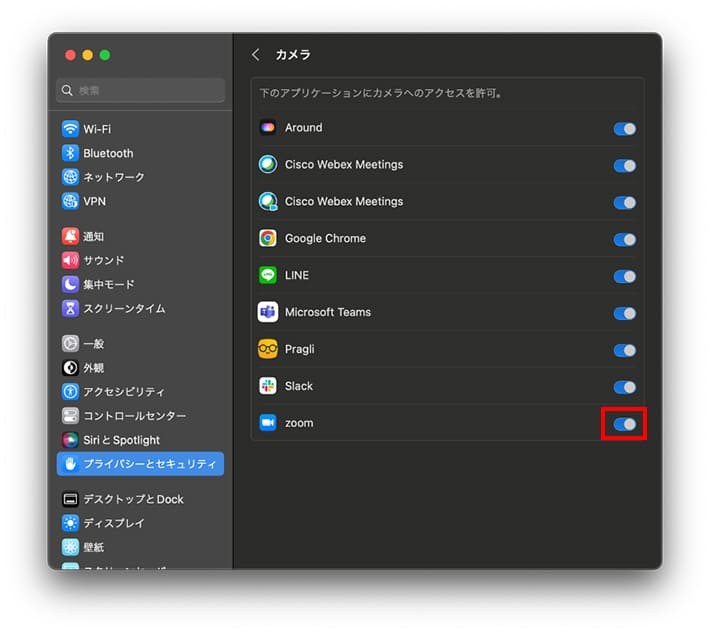
Task: Click the Microsoft Teams app icon
Action: pos(268,312)
